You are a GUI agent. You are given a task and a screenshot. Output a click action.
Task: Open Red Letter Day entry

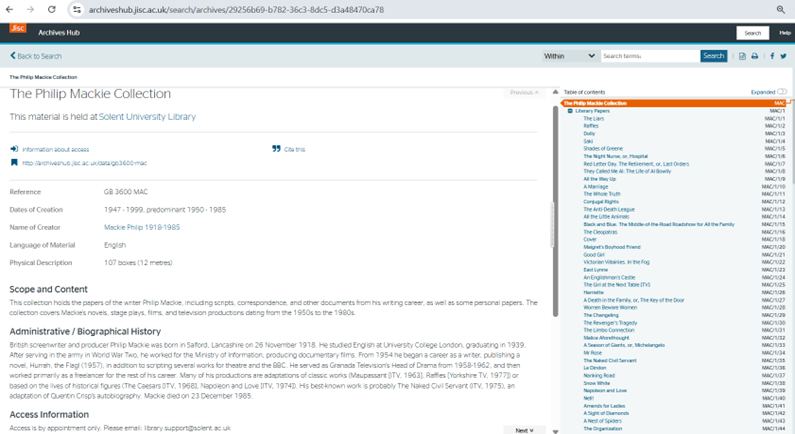[636, 164]
